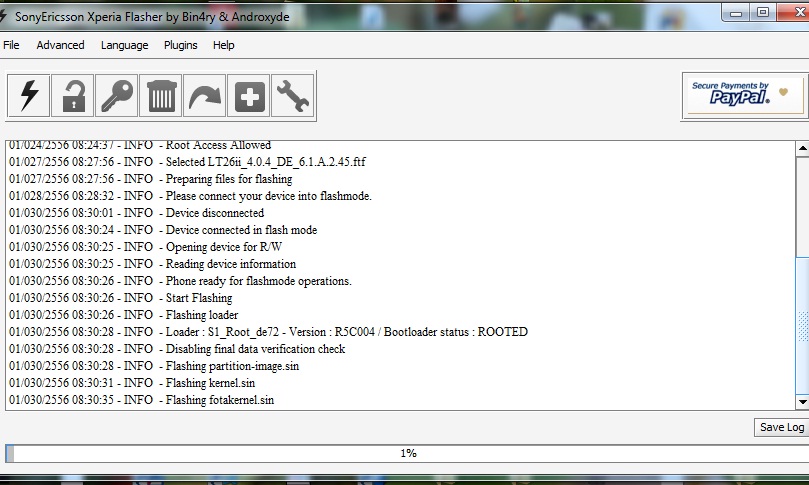Screen dimensions: 809x485
Task: Click the lightning bolt Flash icon
Action: click(28, 95)
